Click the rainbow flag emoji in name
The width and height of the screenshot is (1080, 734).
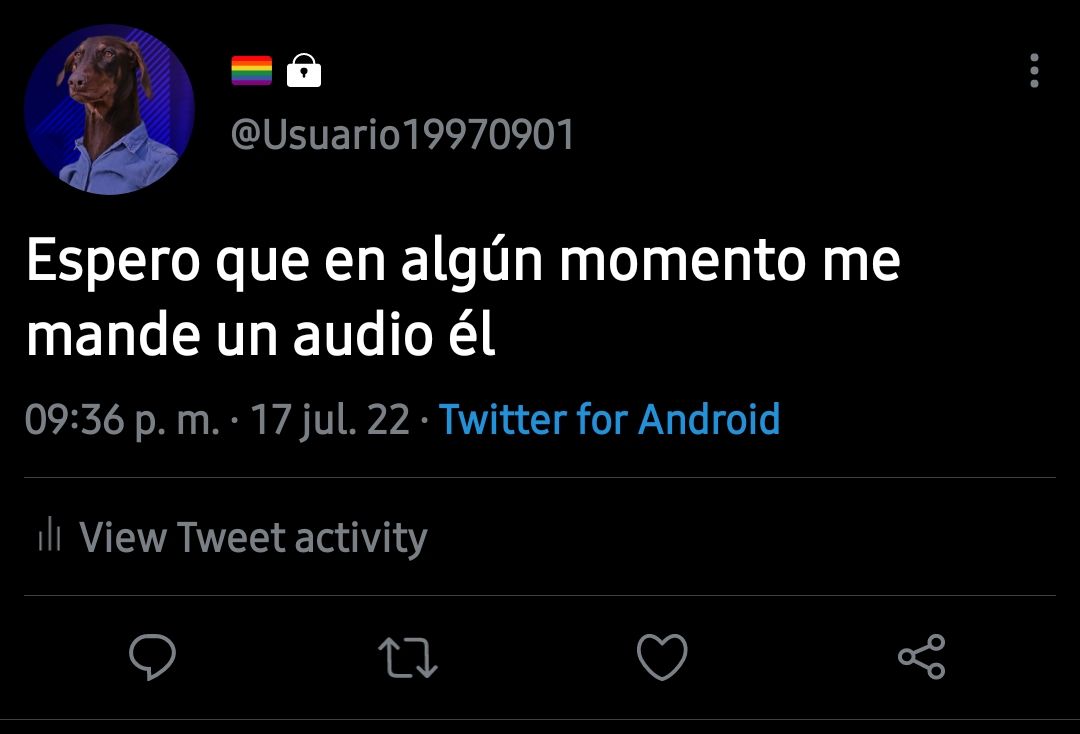[251, 71]
